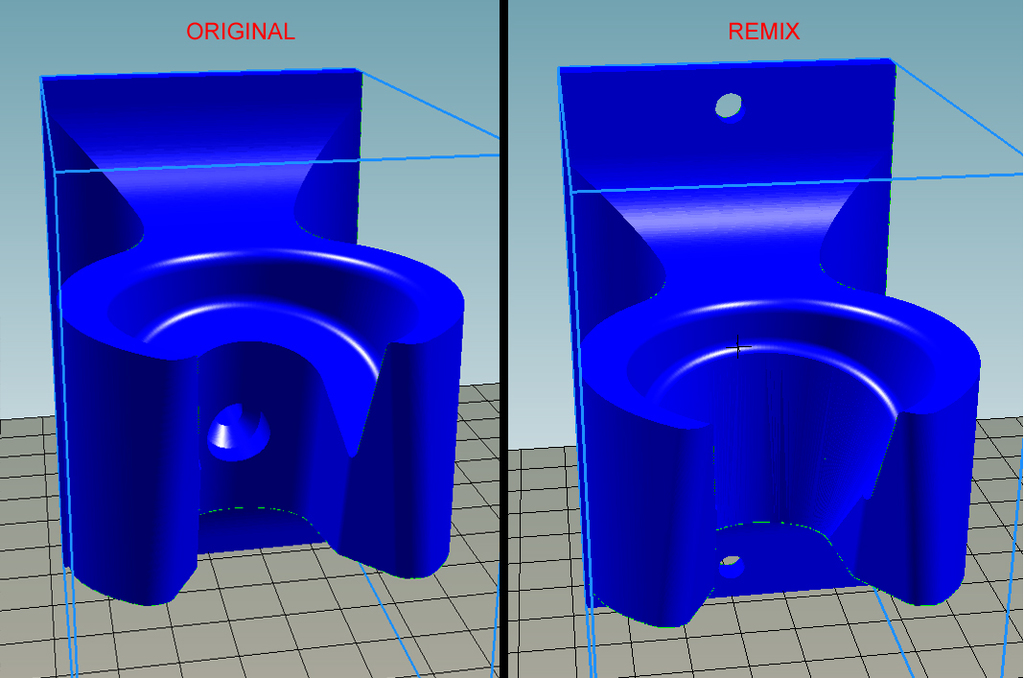
Task: Select the remix bounding box top-left corner
Action: click(x=559, y=69)
